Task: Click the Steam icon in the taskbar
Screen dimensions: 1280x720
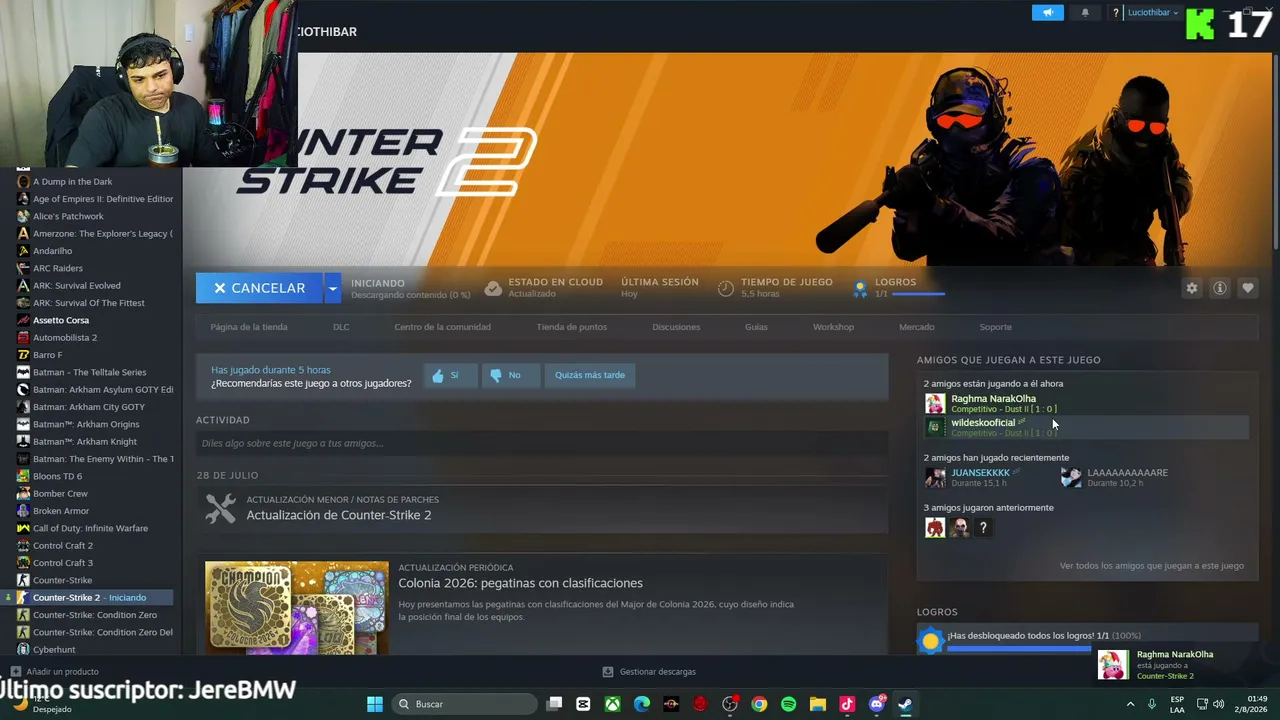Action: (x=905, y=704)
